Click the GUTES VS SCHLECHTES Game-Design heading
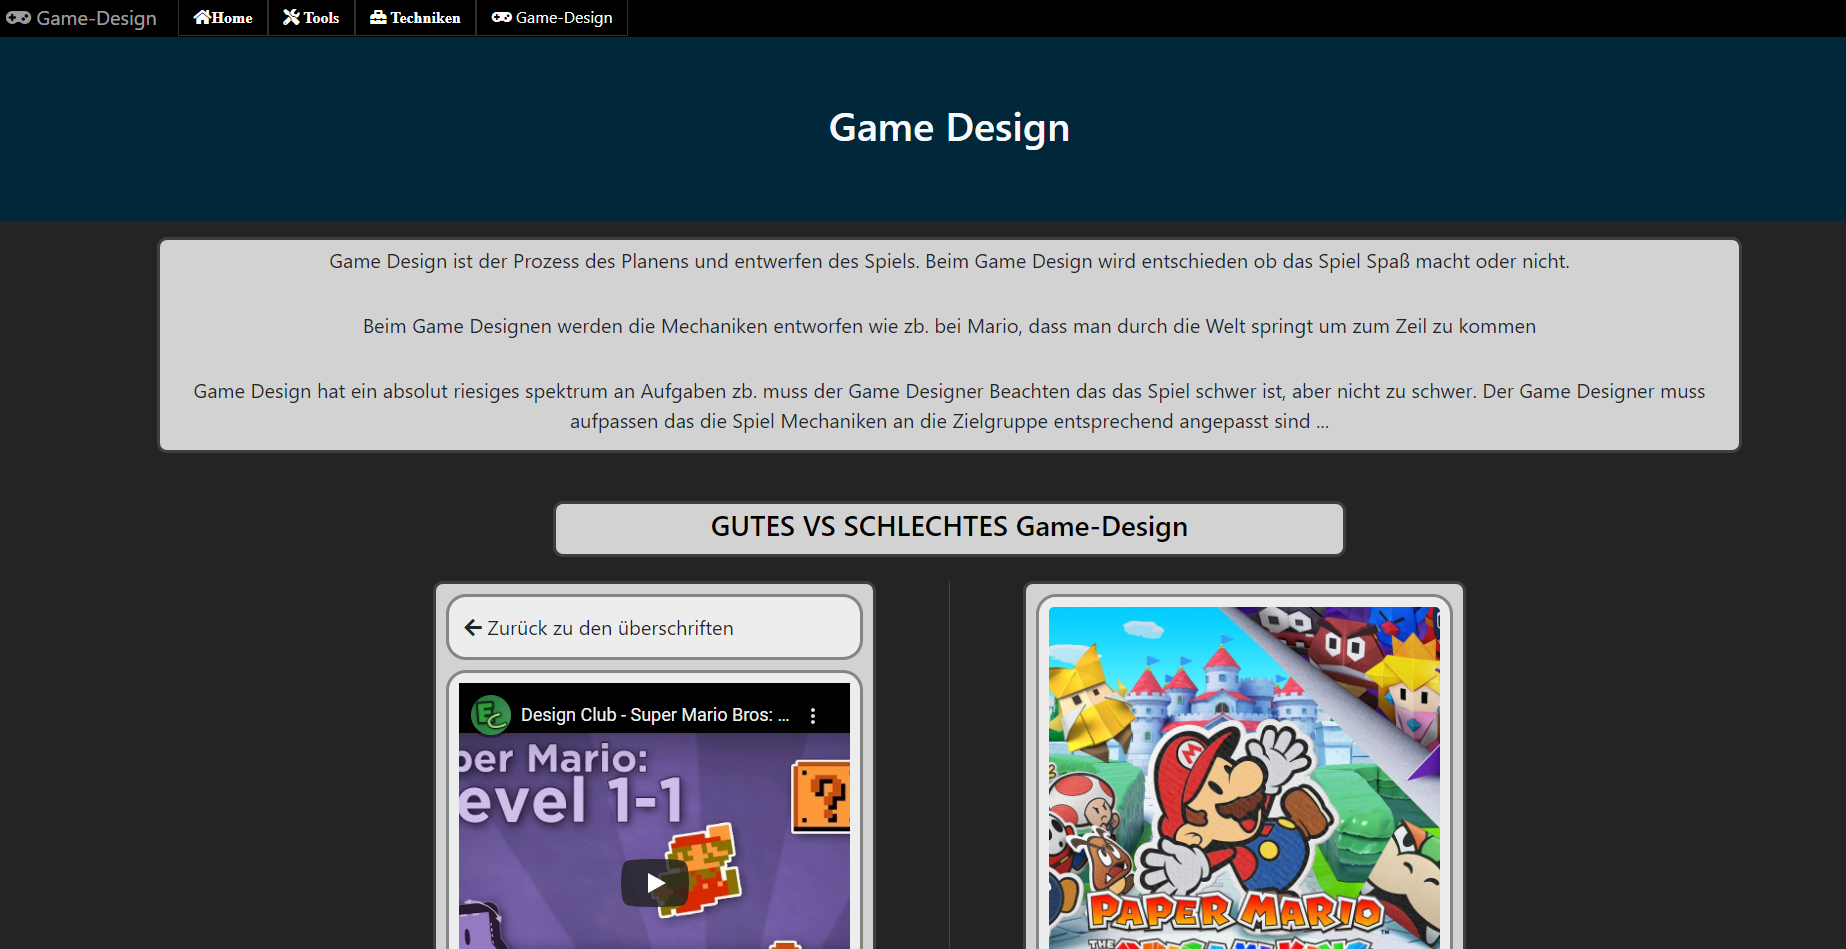Screen dimensions: 1846x949 tap(949, 528)
